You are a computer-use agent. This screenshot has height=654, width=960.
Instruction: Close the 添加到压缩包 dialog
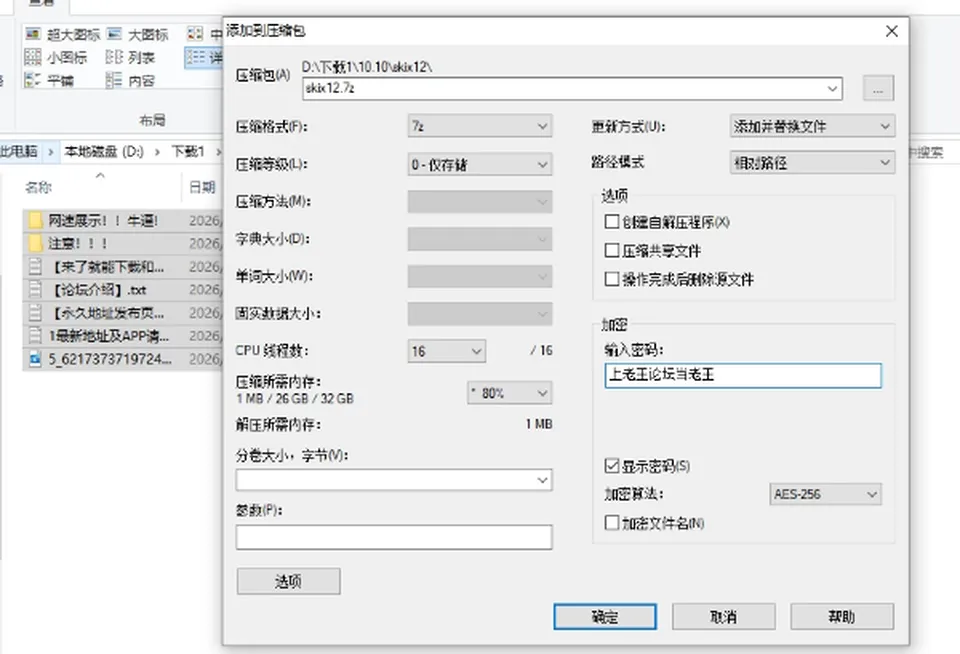click(891, 31)
